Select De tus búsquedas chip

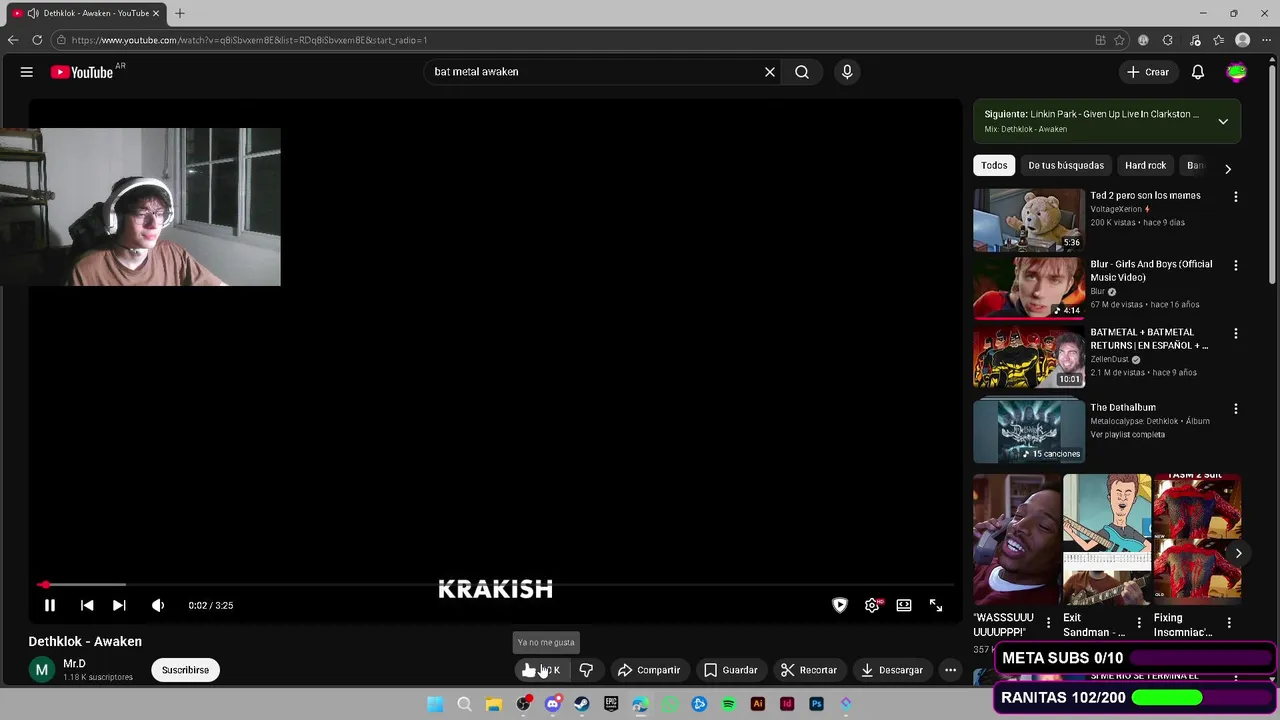1066,165
